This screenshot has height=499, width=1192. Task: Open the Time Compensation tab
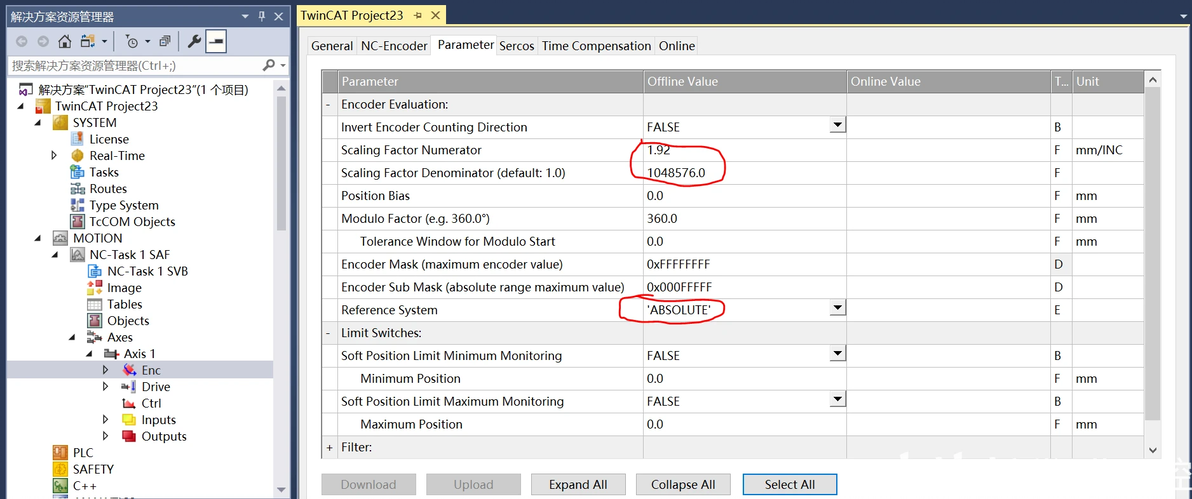tap(596, 46)
